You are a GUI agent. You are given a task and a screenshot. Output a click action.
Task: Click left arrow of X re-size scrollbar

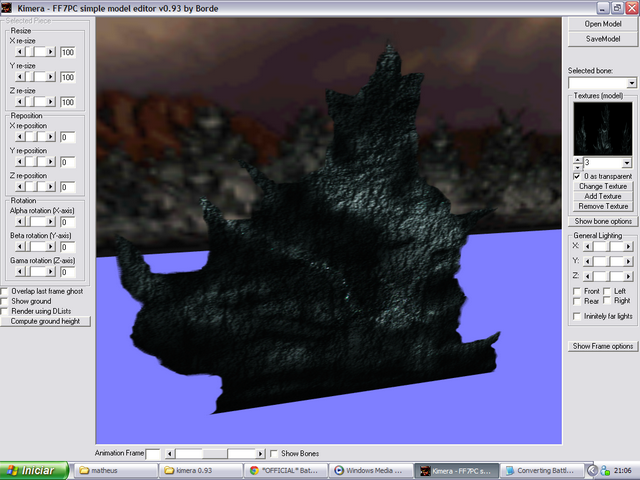[20, 52]
